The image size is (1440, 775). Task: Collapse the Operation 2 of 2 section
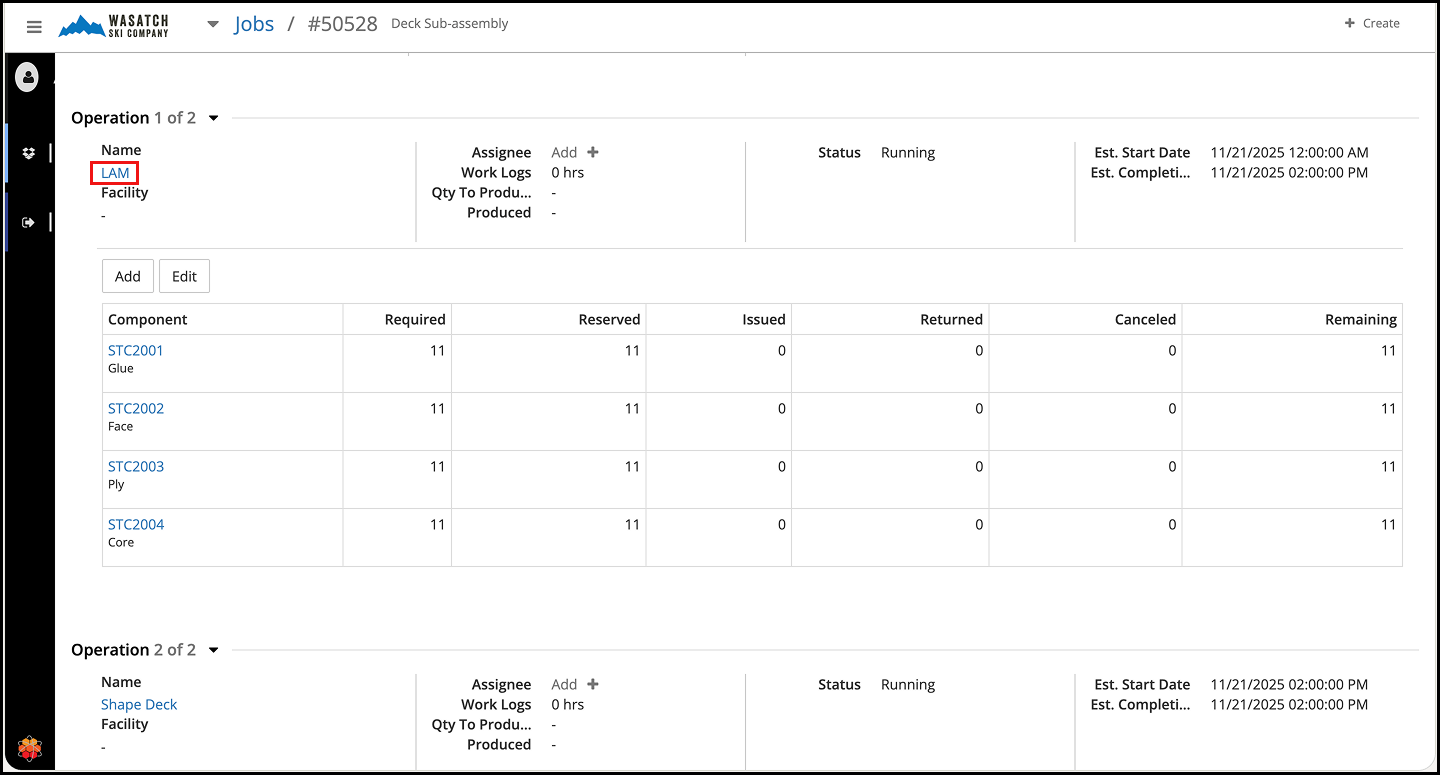(213, 650)
